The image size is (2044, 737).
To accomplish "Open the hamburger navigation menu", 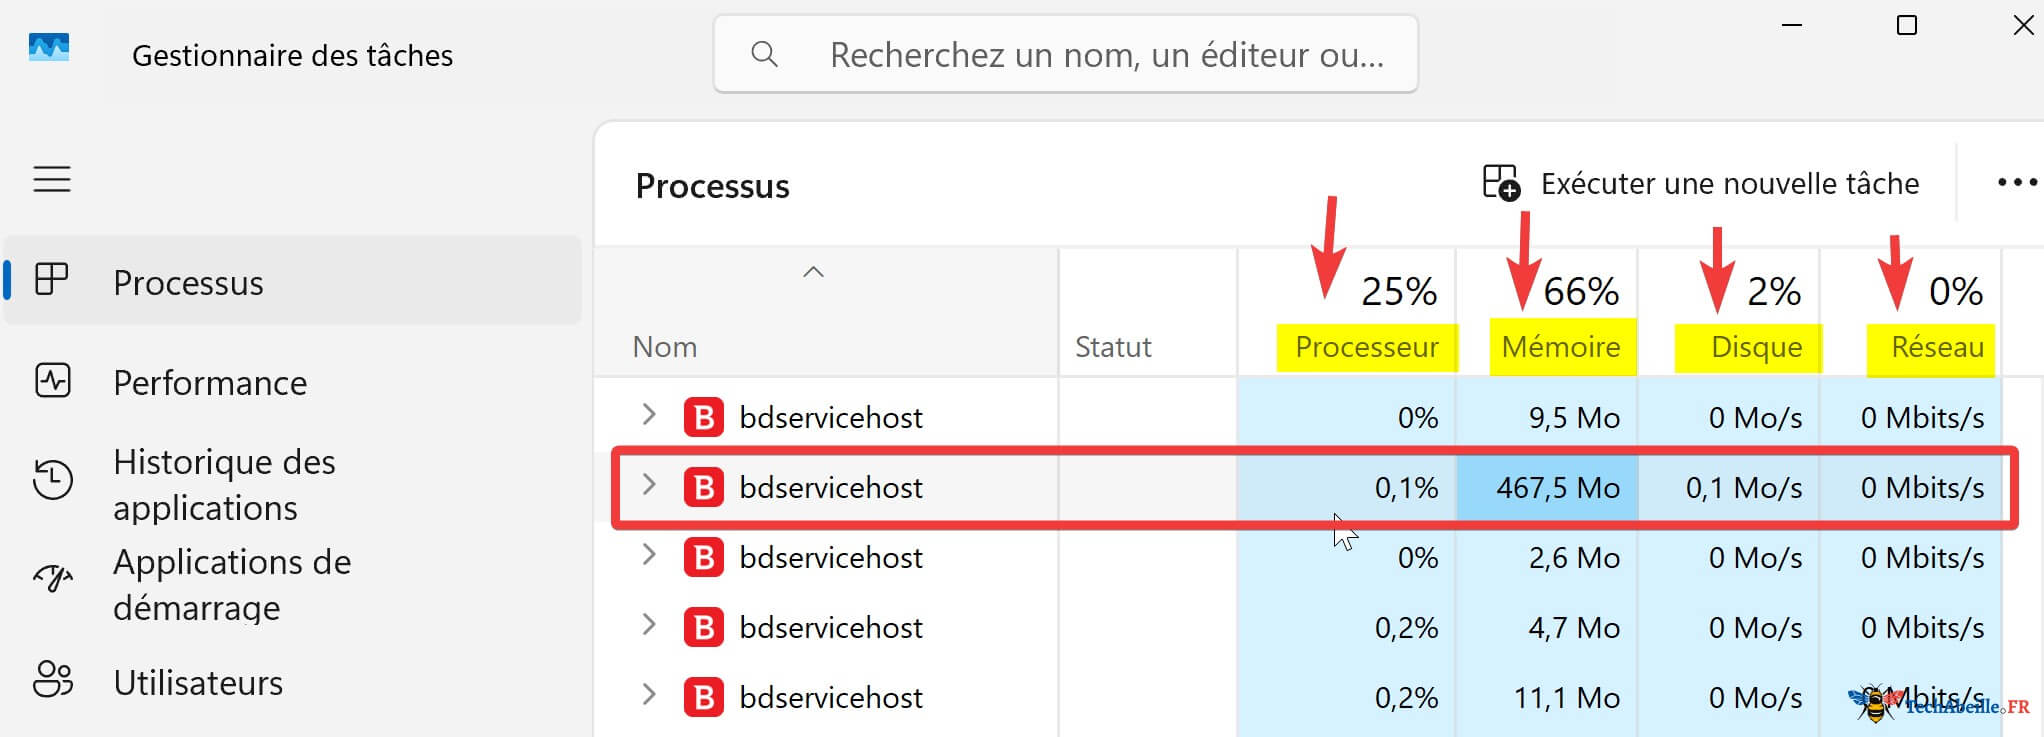I will pyautogui.click(x=52, y=179).
